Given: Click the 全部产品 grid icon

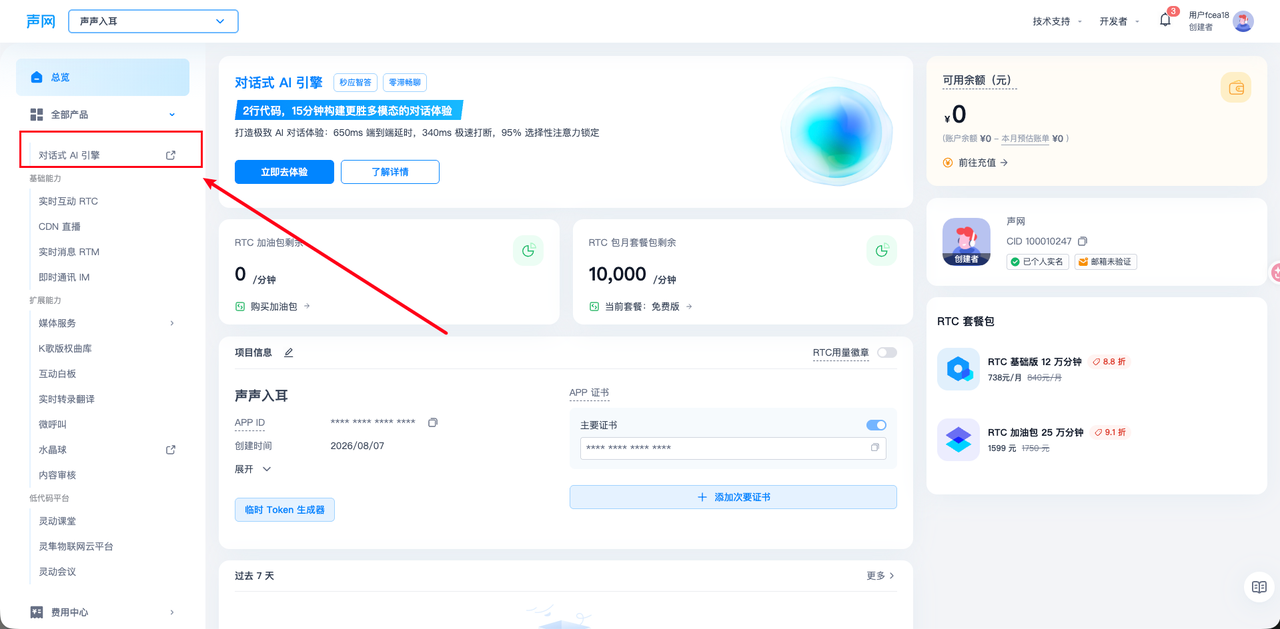Looking at the screenshot, I should [37, 115].
